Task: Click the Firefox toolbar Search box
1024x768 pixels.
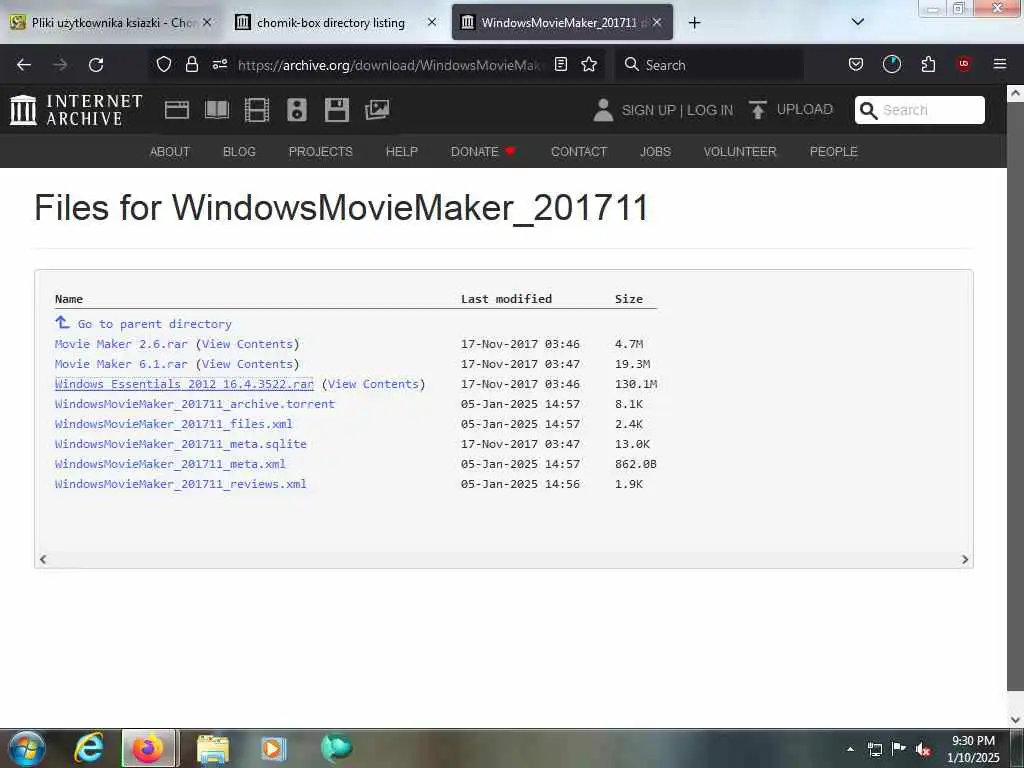Action: pyautogui.click(x=710, y=65)
